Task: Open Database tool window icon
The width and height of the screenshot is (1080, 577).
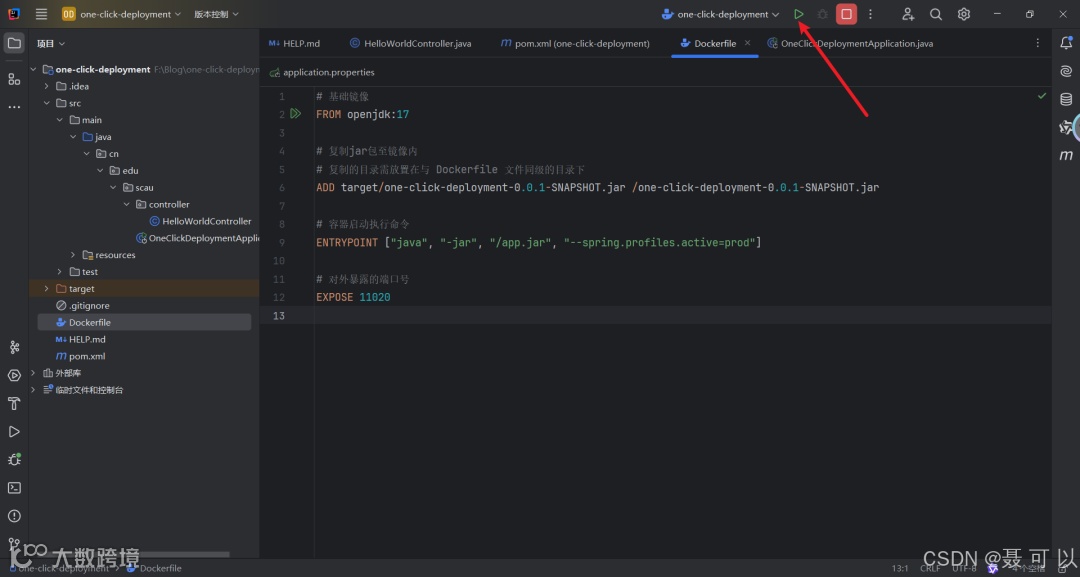Action: coord(1066,99)
